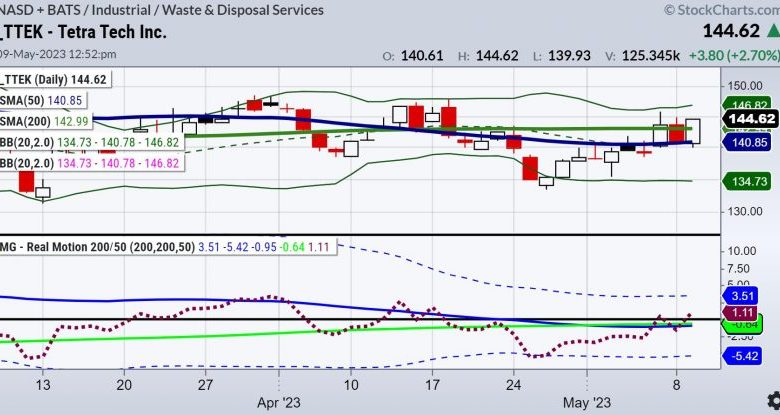Click the May '23 date axis label
Image resolution: width=780 pixels, height=415 pixels.
[x=587, y=403]
